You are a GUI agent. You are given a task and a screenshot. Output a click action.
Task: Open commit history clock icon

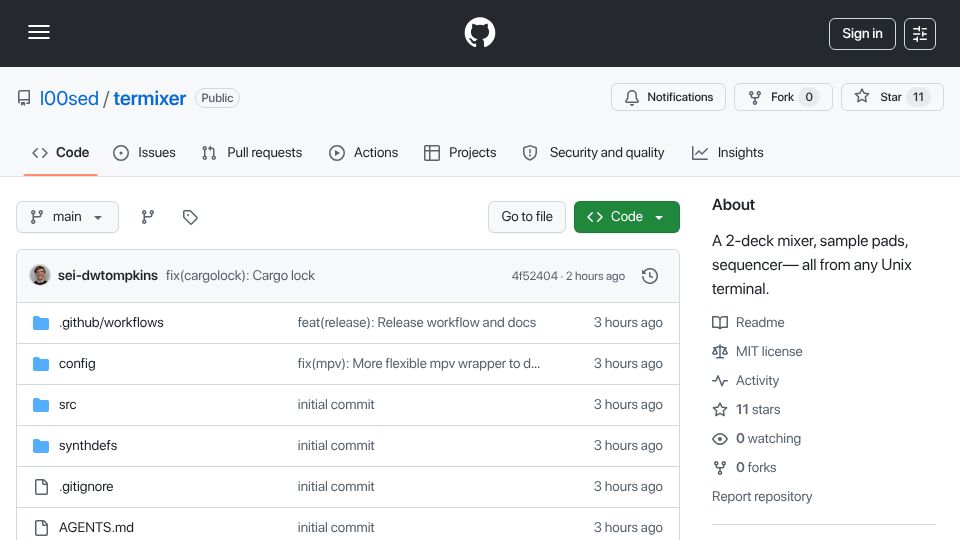coord(650,276)
